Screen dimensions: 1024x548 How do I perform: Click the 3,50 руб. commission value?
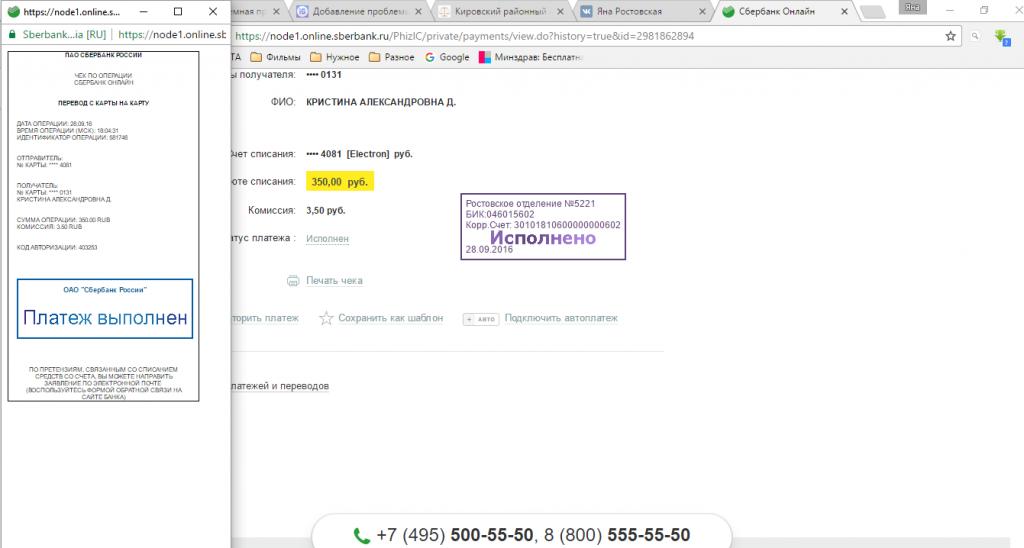tap(326, 210)
